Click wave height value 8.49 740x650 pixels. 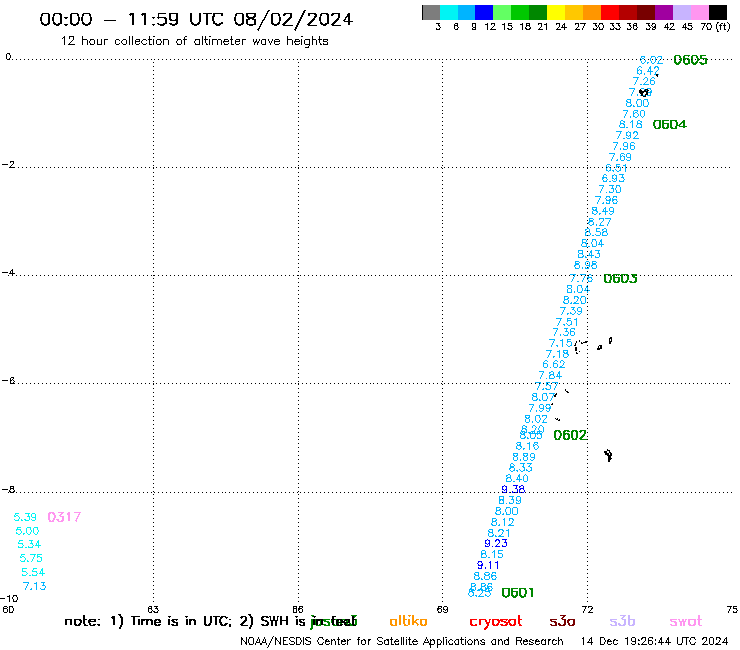point(603,211)
